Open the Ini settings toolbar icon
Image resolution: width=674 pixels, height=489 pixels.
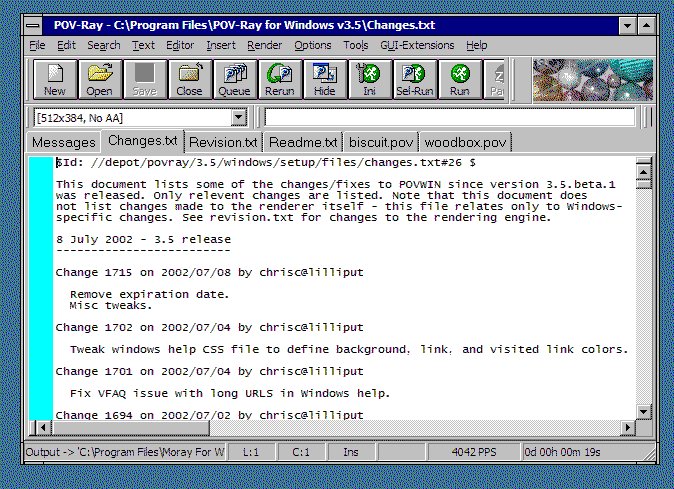(x=369, y=79)
